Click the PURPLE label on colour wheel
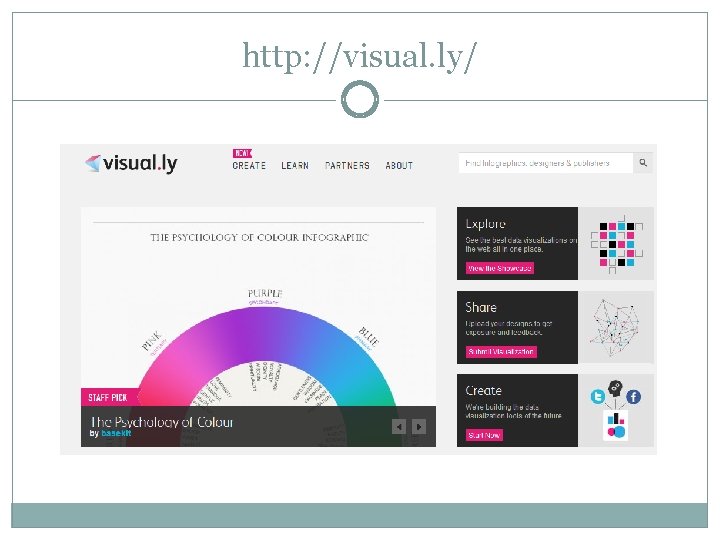 pyautogui.click(x=265, y=293)
